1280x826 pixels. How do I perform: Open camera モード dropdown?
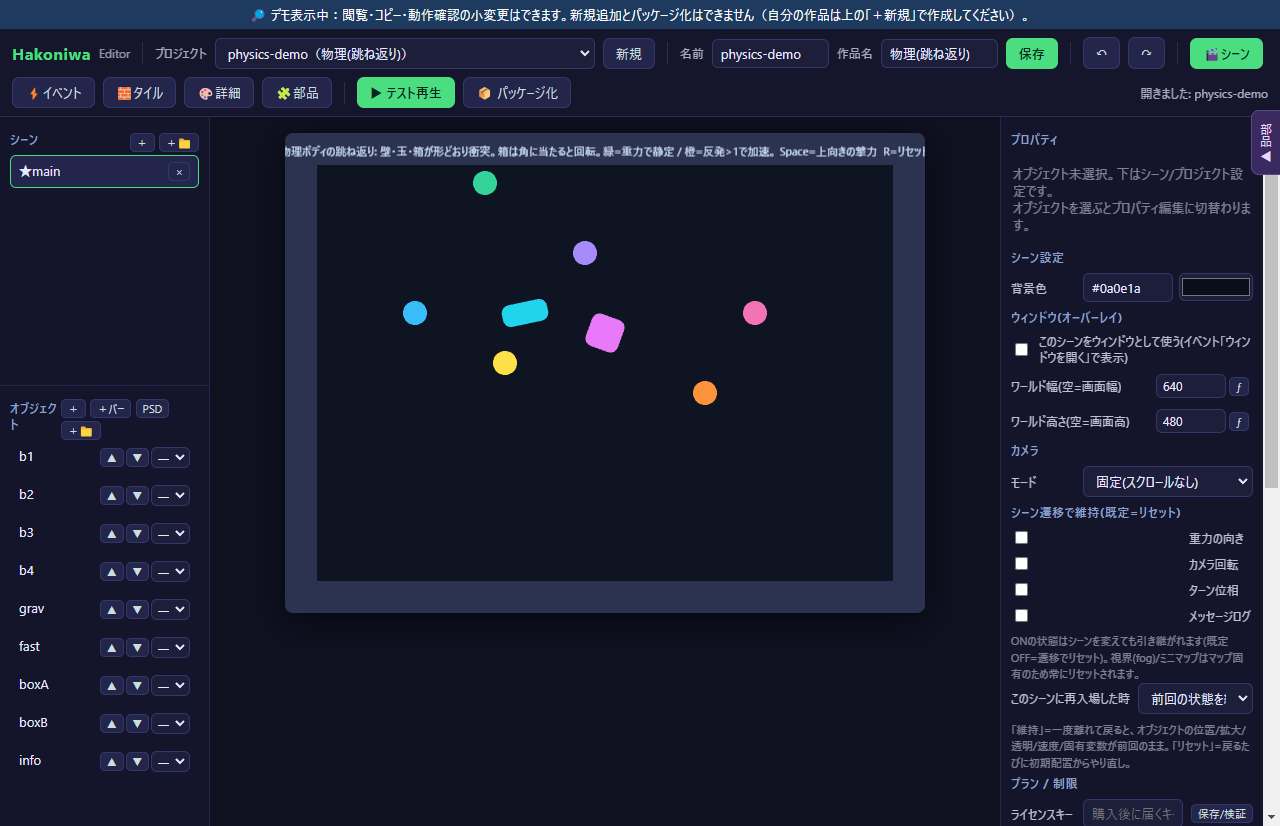click(1168, 482)
